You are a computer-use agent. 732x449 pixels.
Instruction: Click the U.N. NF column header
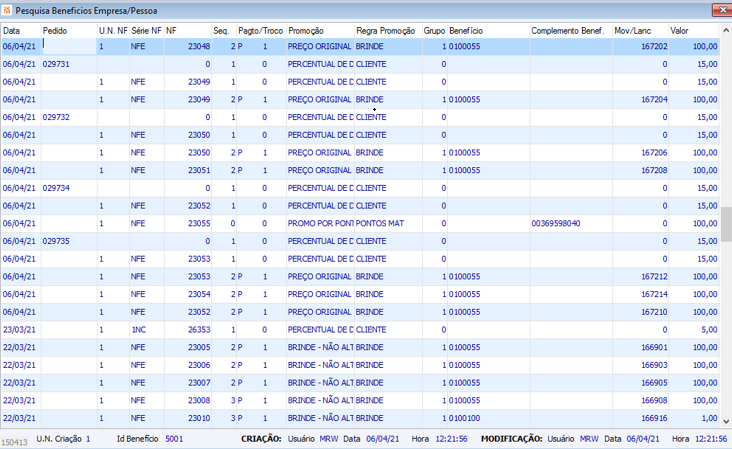(x=113, y=31)
